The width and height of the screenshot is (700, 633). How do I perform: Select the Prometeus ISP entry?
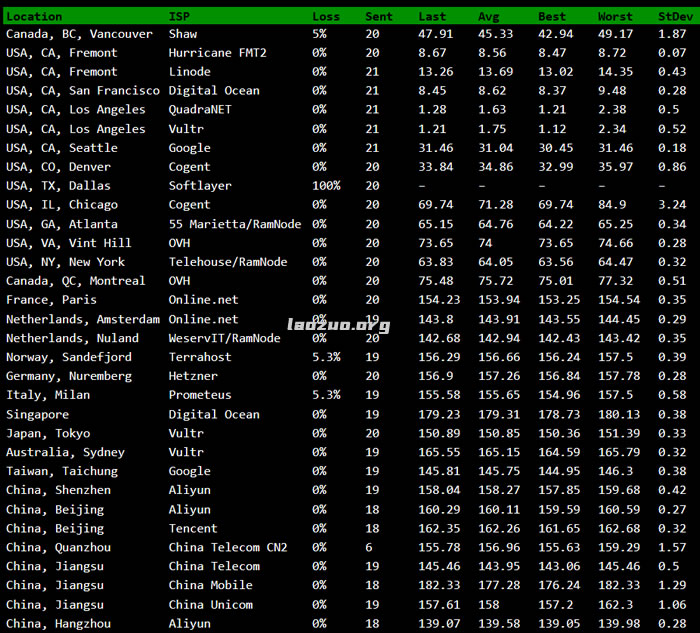pyautogui.click(x=200, y=396)
